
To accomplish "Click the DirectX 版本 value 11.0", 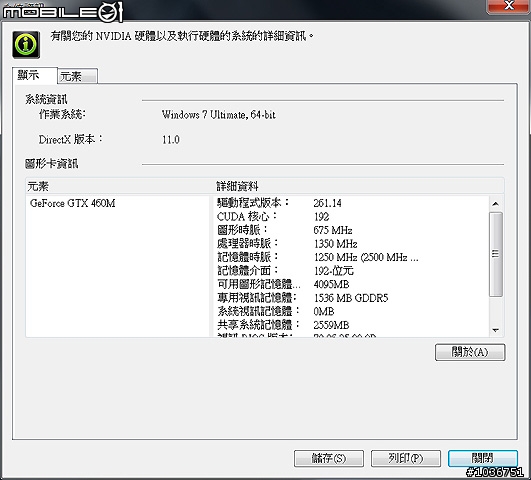I will 171,140.
